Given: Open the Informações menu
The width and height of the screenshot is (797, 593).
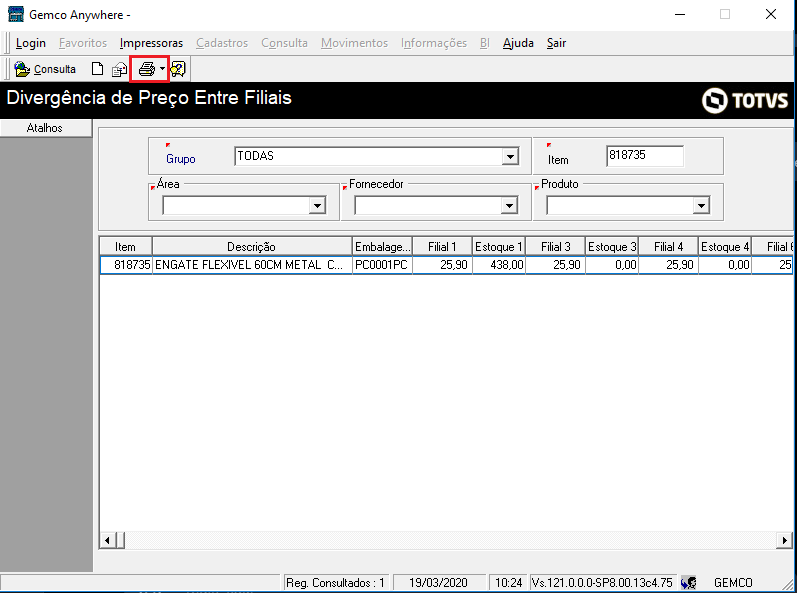Looking at the screenshot, I should coord(434,43).
